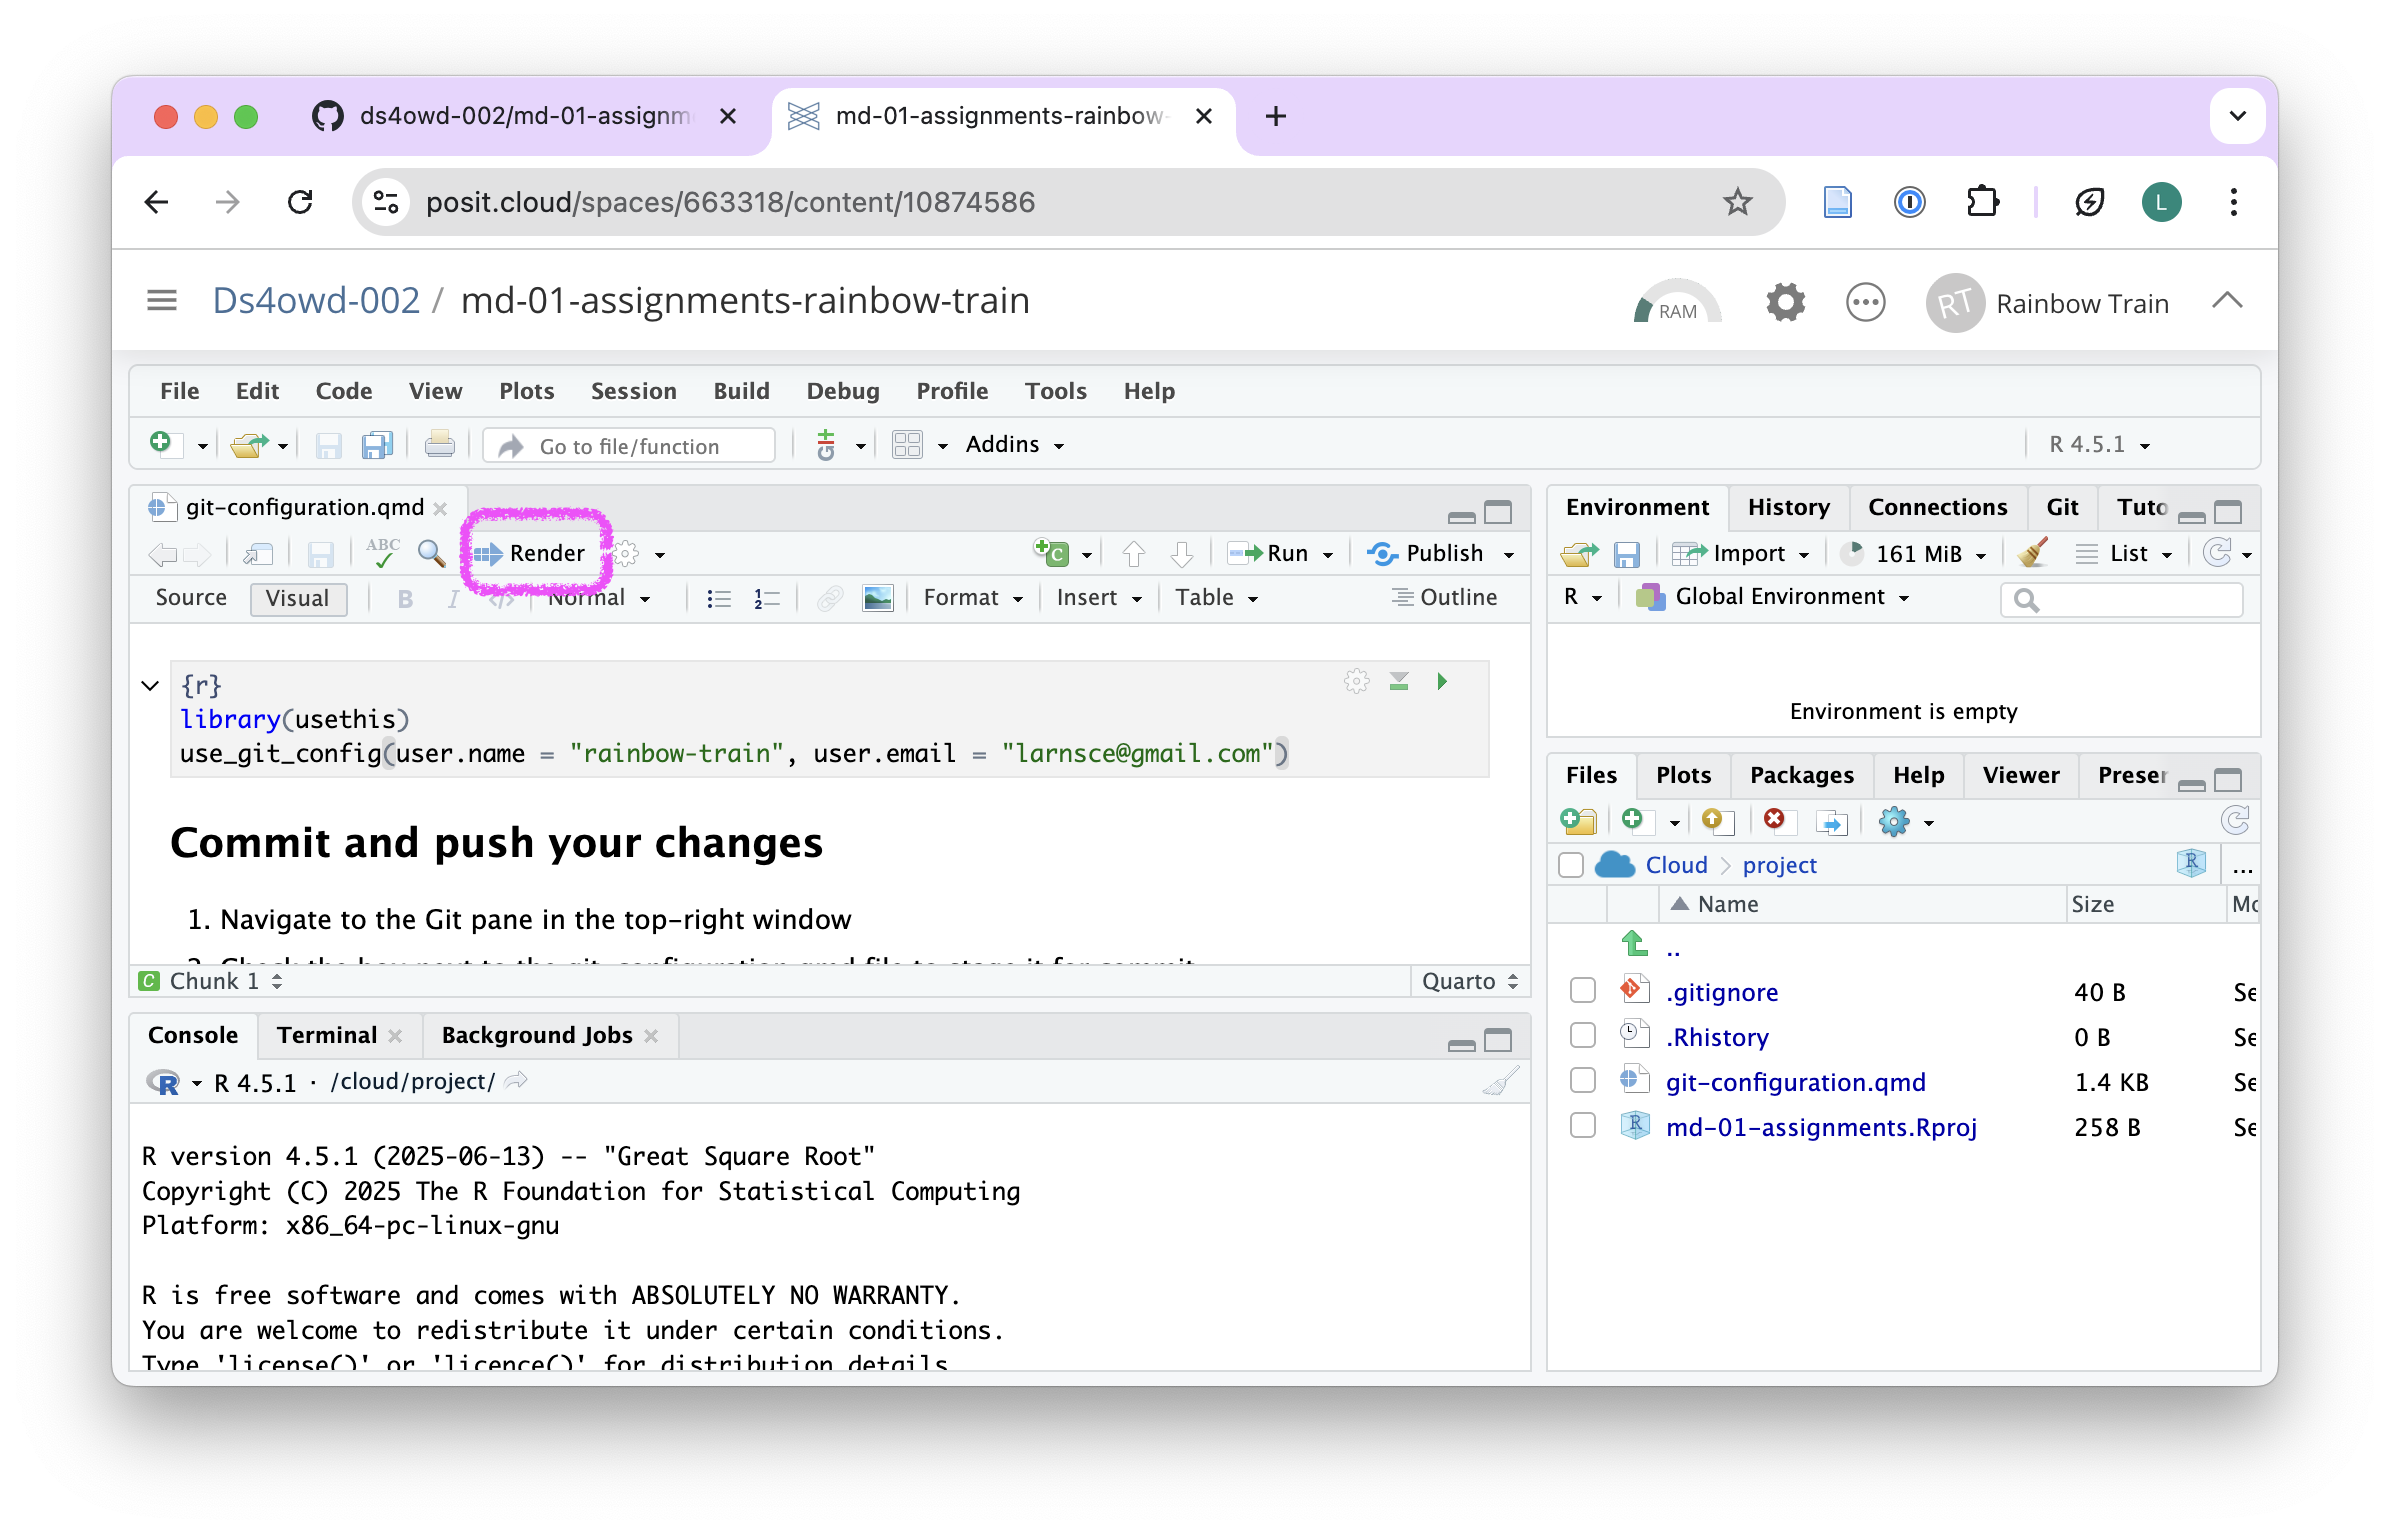
Task: Run the current chunk with the green play icon
Action: [1442, 681]
